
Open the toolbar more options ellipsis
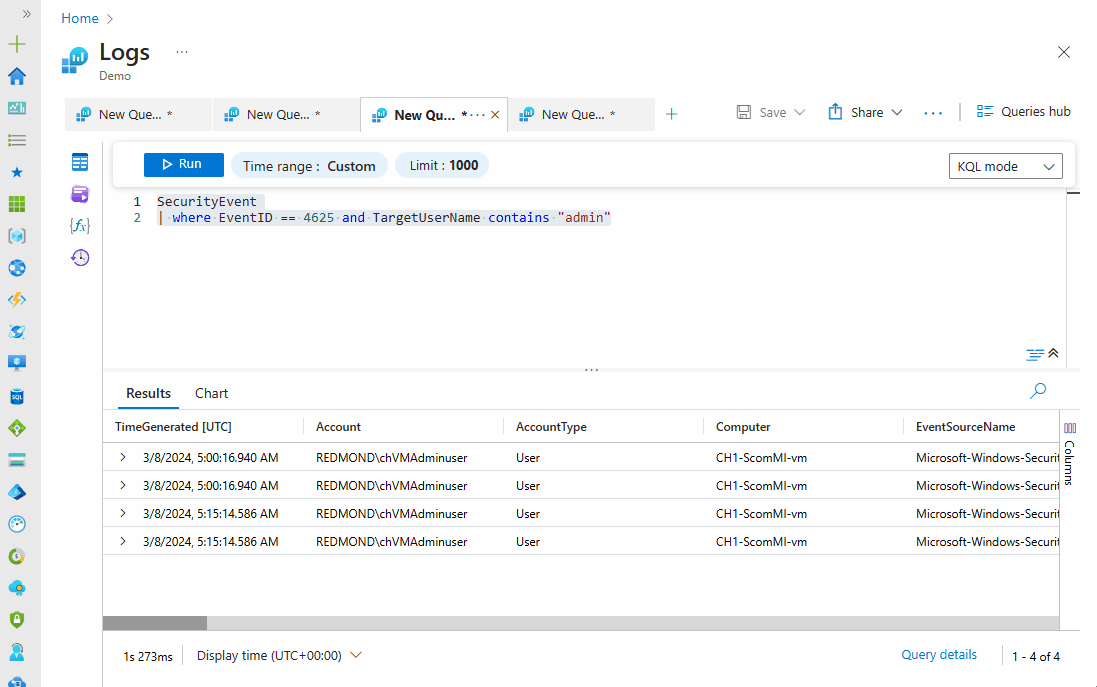(x=933, y=113)
